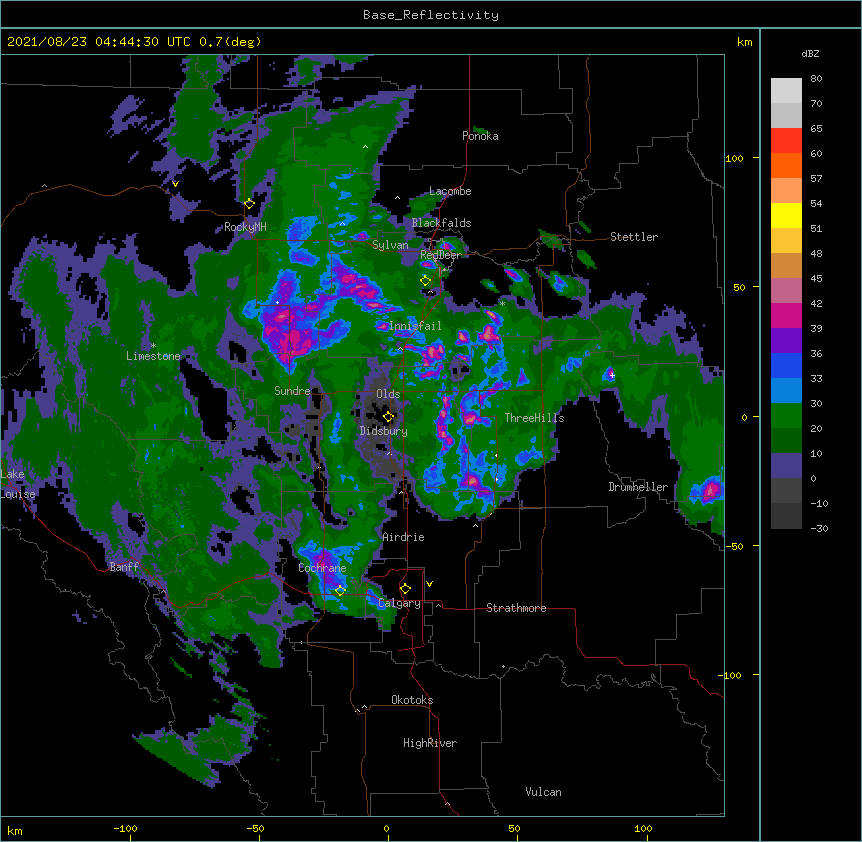Click the yellow diamond marker above Calgary
This screenshot has width=862, height=842.
(405, 589)
